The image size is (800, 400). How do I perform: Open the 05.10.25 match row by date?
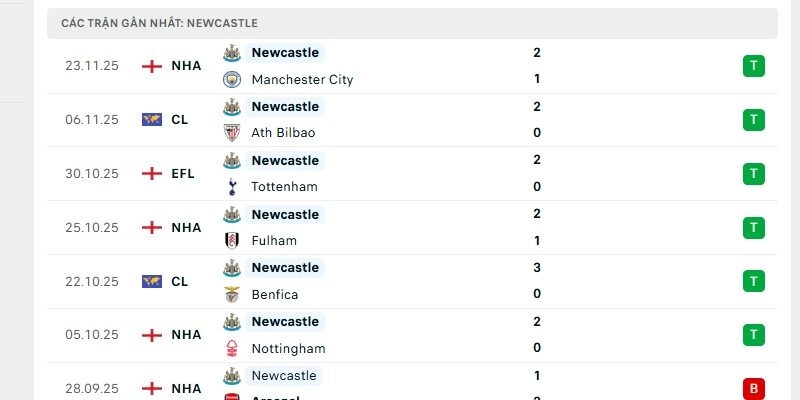click(92, 335)
